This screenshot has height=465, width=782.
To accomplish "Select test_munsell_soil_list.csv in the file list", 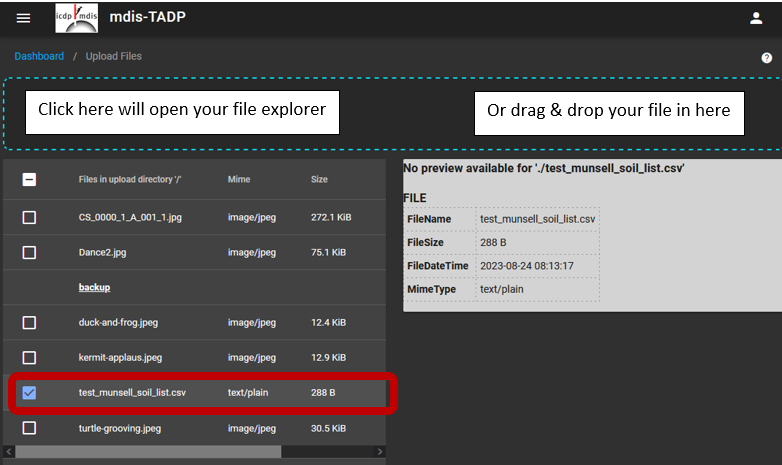I will [x=132, y=393].
